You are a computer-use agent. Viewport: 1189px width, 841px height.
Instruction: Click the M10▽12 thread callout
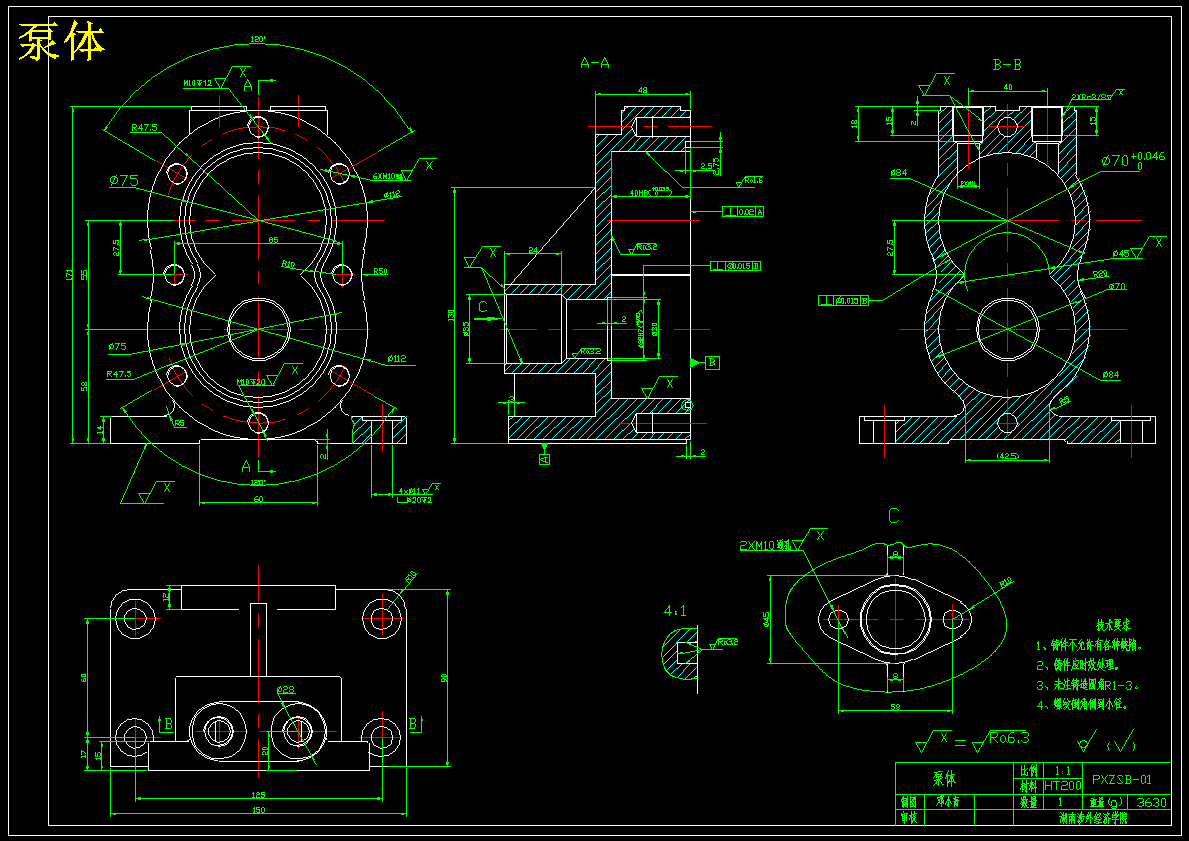[197, 83]
